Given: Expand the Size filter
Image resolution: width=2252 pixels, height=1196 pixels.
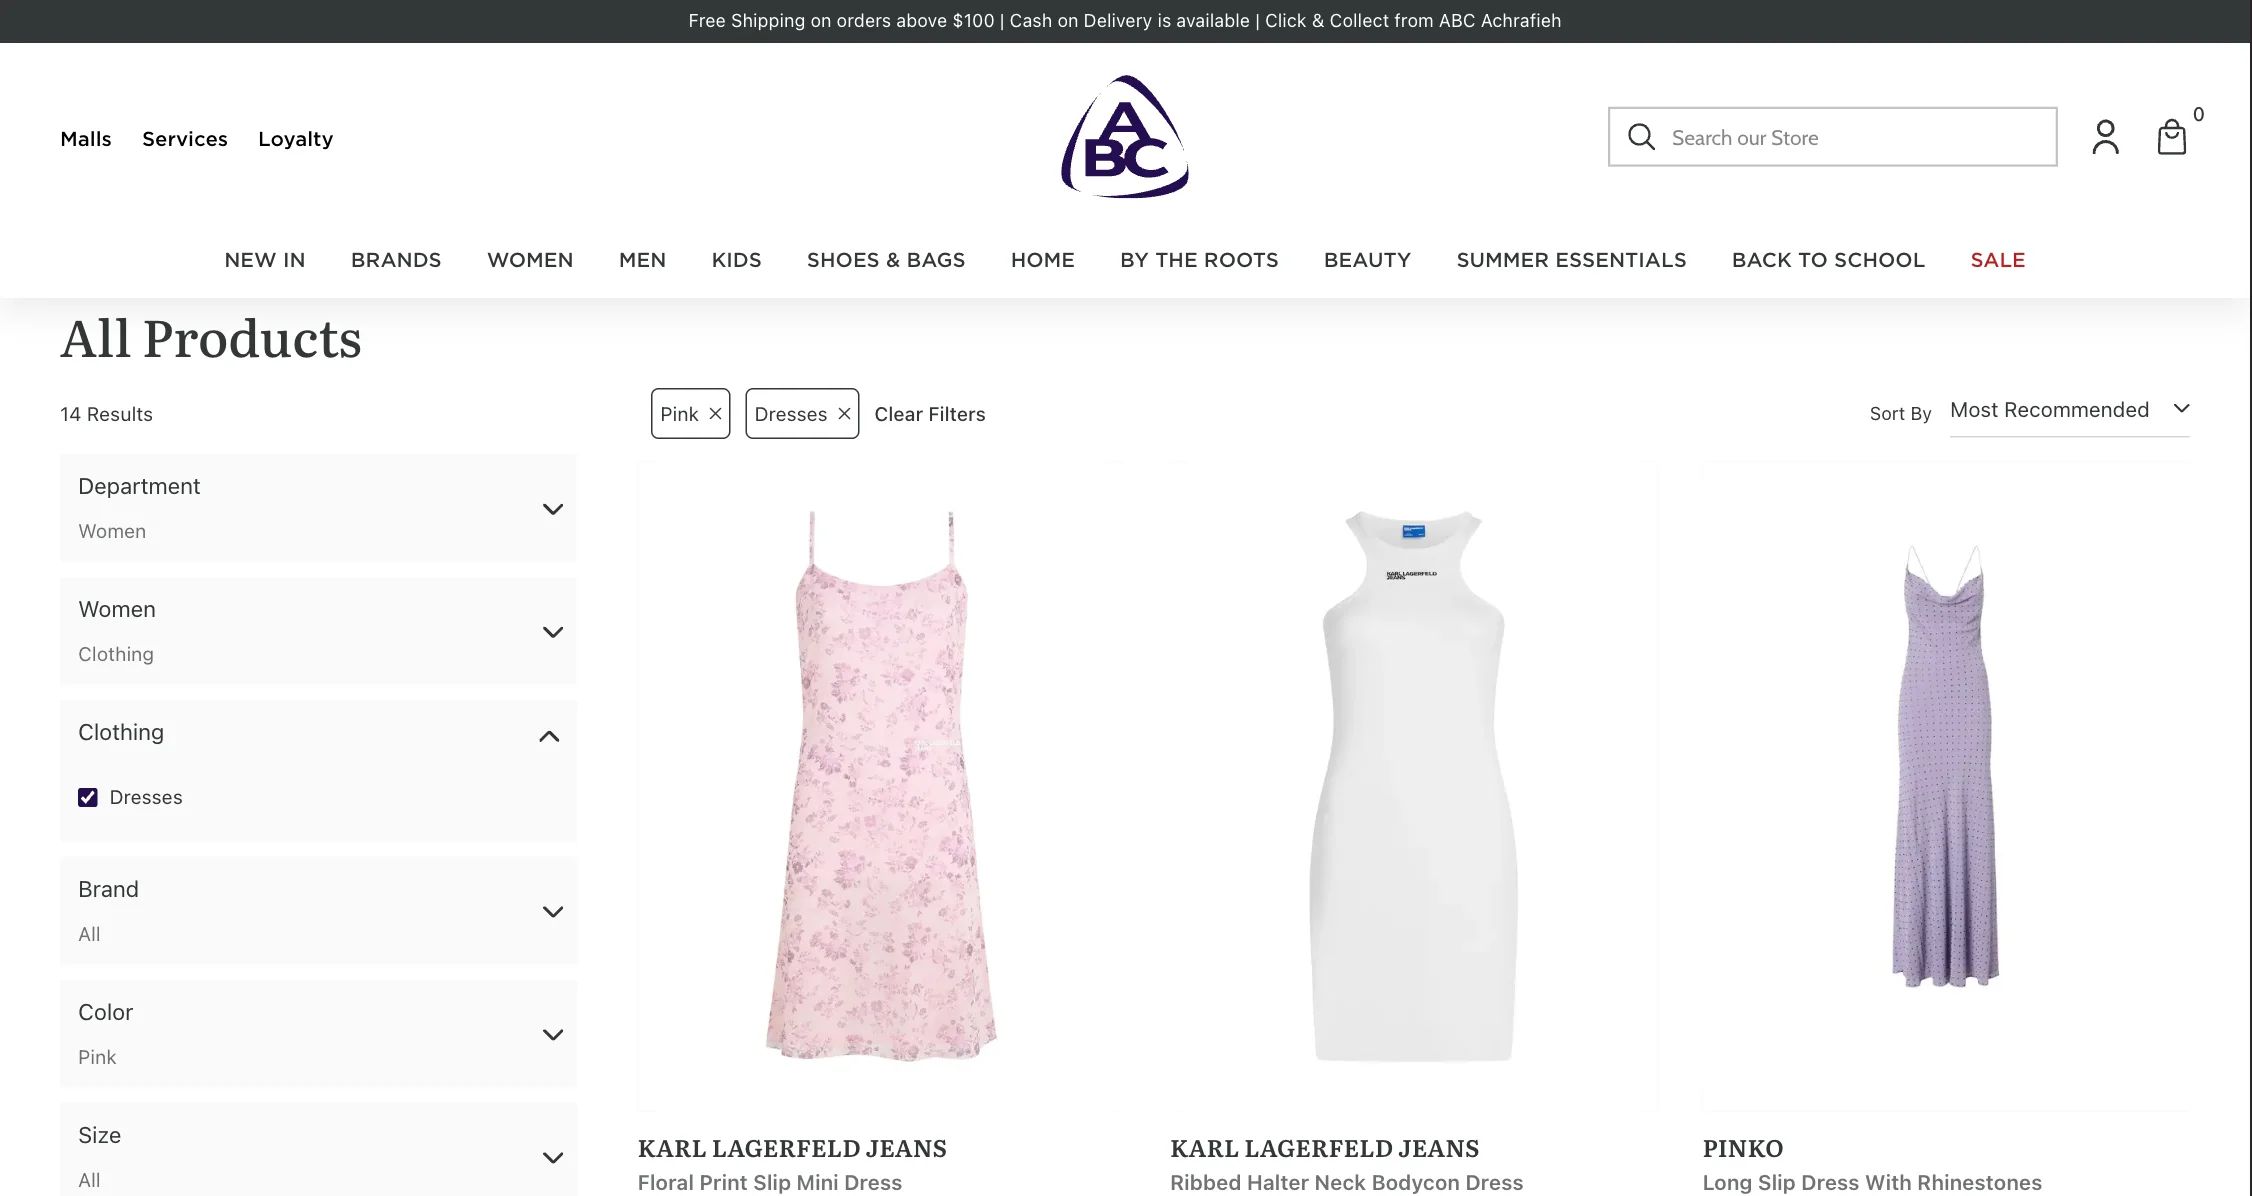Looking at the screenshot, I should (318, 1150).
